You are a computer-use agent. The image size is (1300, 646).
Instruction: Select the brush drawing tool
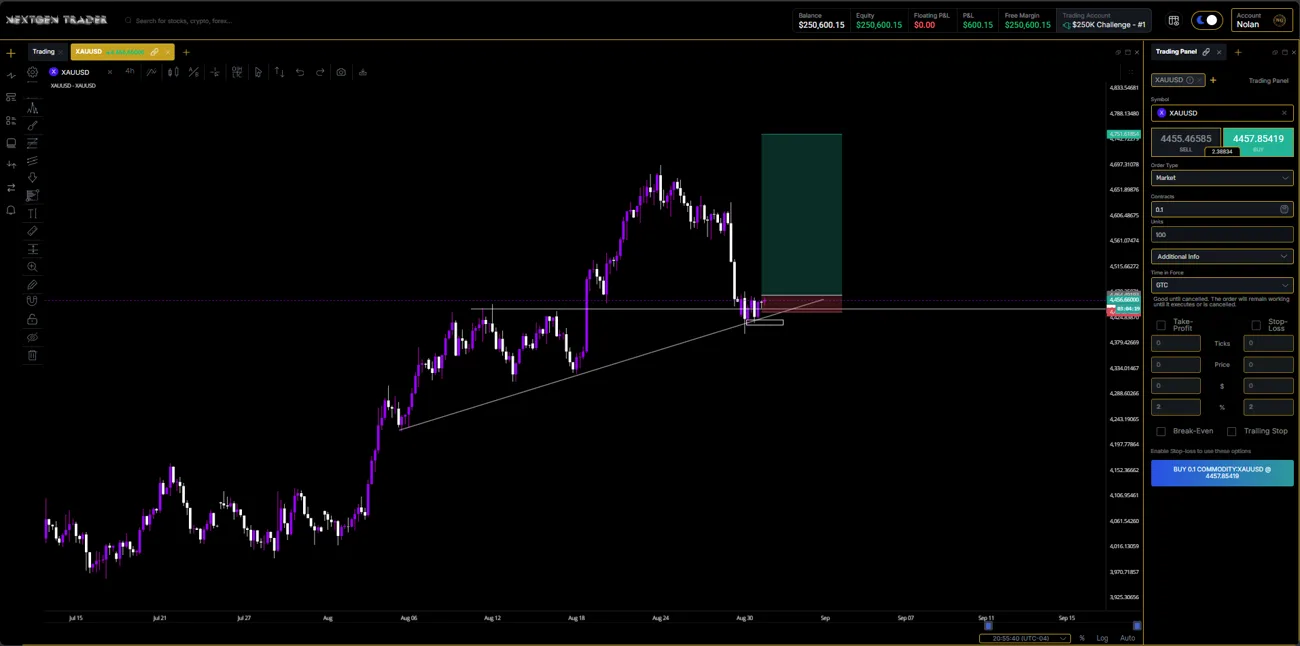point(32,126)
